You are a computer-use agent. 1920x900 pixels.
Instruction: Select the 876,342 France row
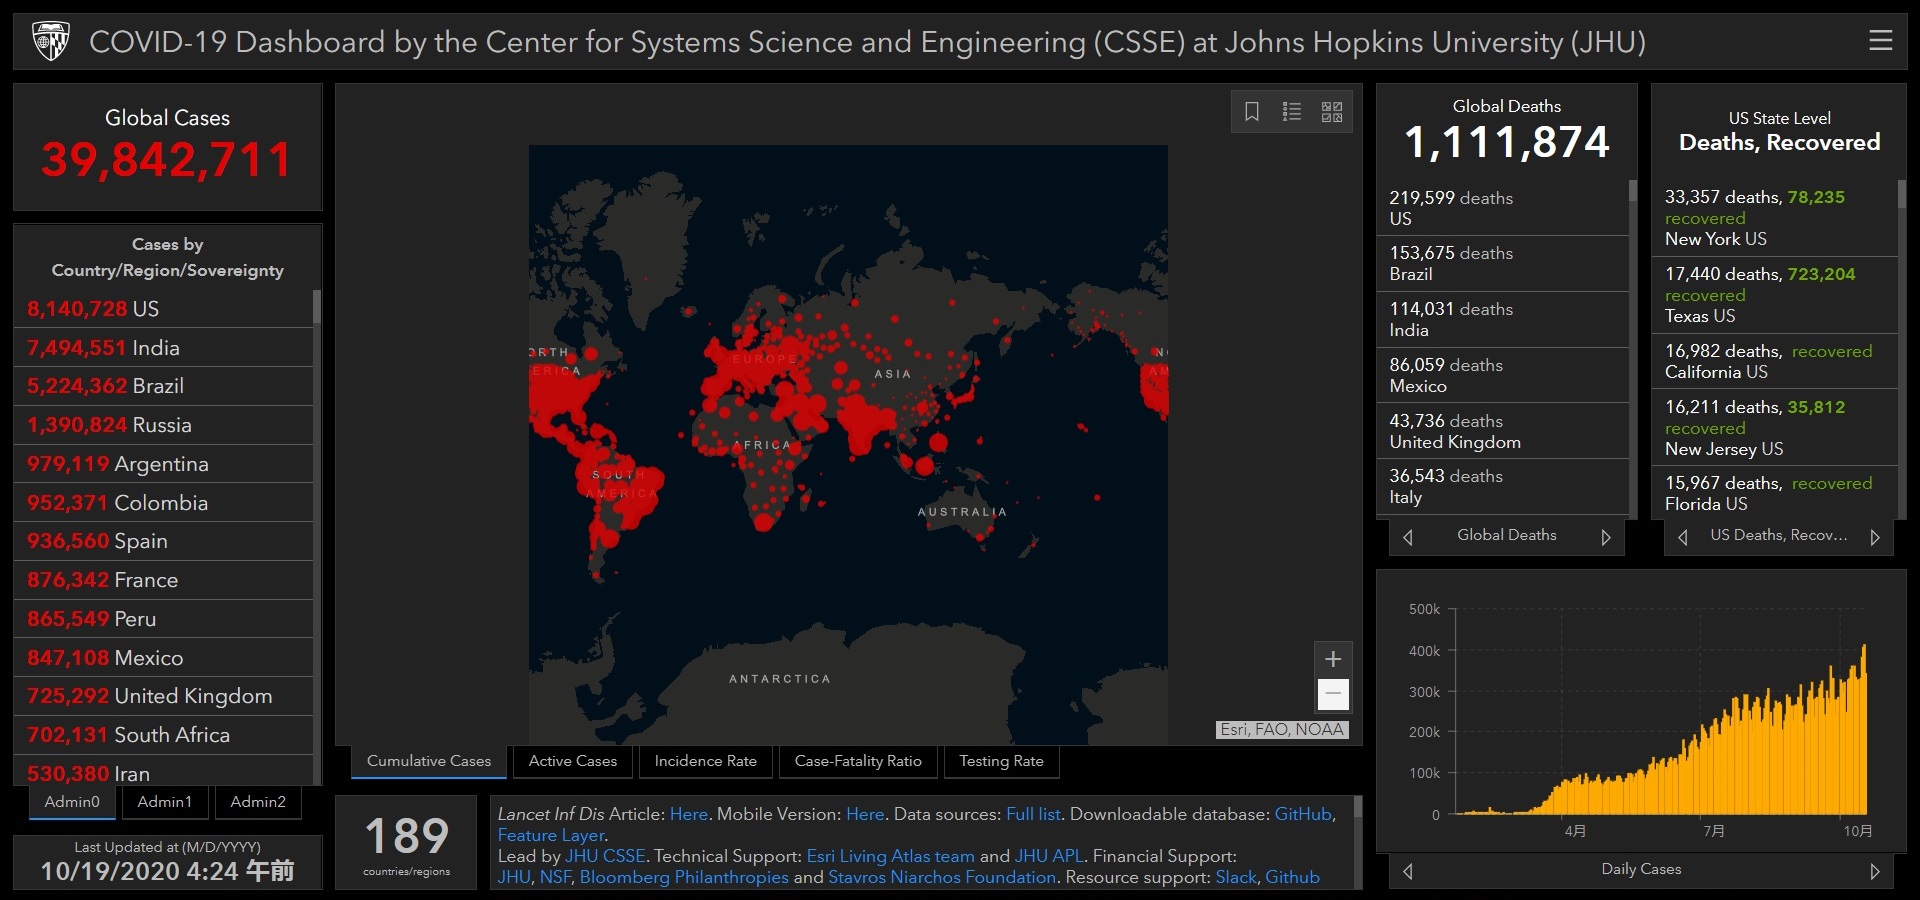click(x=164, y=580)
